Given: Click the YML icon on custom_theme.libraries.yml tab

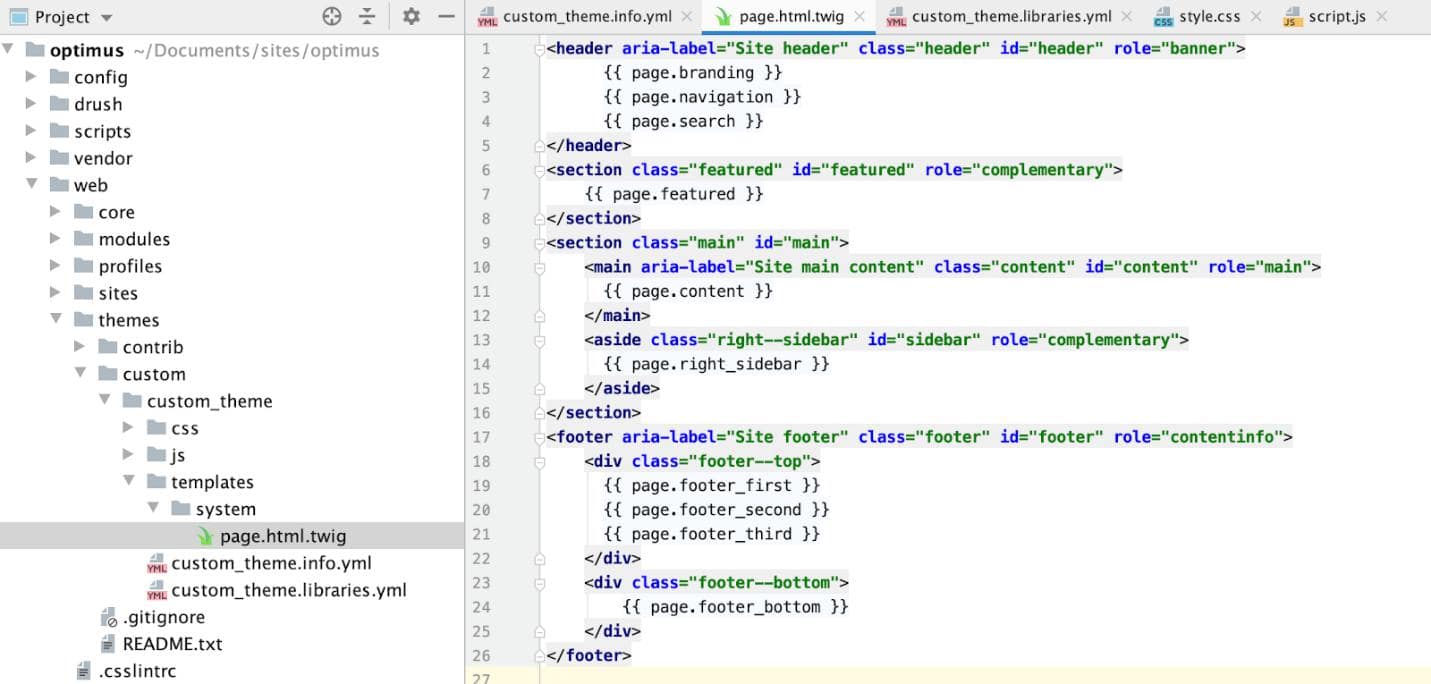Looking at the screenshot, I should pos(896,16).
